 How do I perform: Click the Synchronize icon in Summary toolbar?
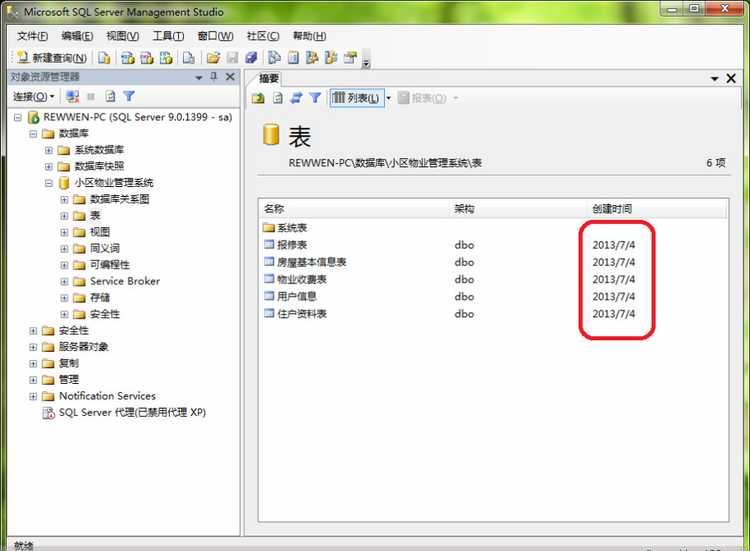pyautogui.click(x=297, y=98)
